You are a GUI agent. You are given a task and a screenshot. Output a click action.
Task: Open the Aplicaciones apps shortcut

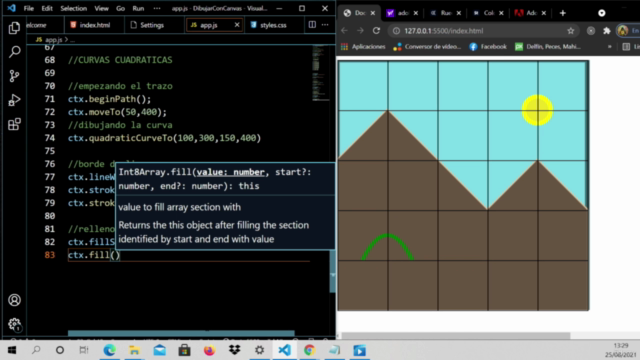(363, 47)
